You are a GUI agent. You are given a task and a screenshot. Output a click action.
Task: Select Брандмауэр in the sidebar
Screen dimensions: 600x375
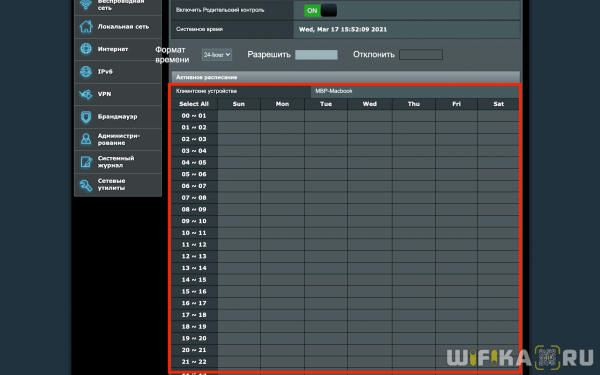118,117
